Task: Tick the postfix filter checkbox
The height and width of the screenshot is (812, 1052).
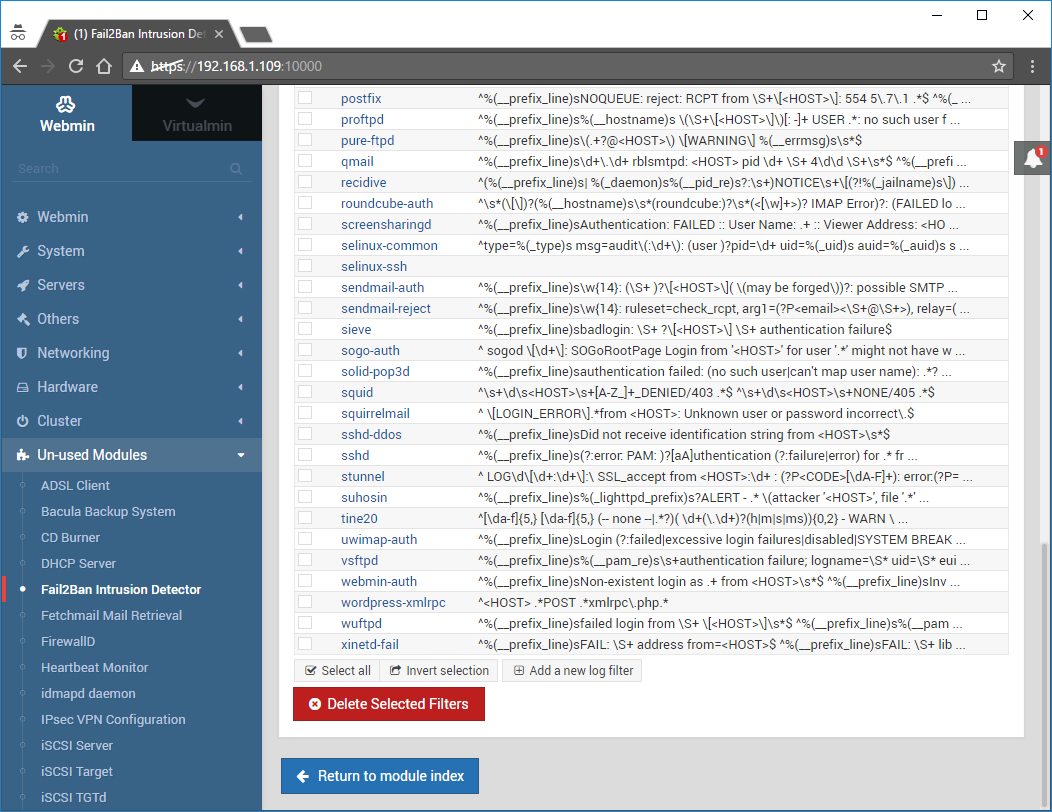Action: tap(305, 98)
